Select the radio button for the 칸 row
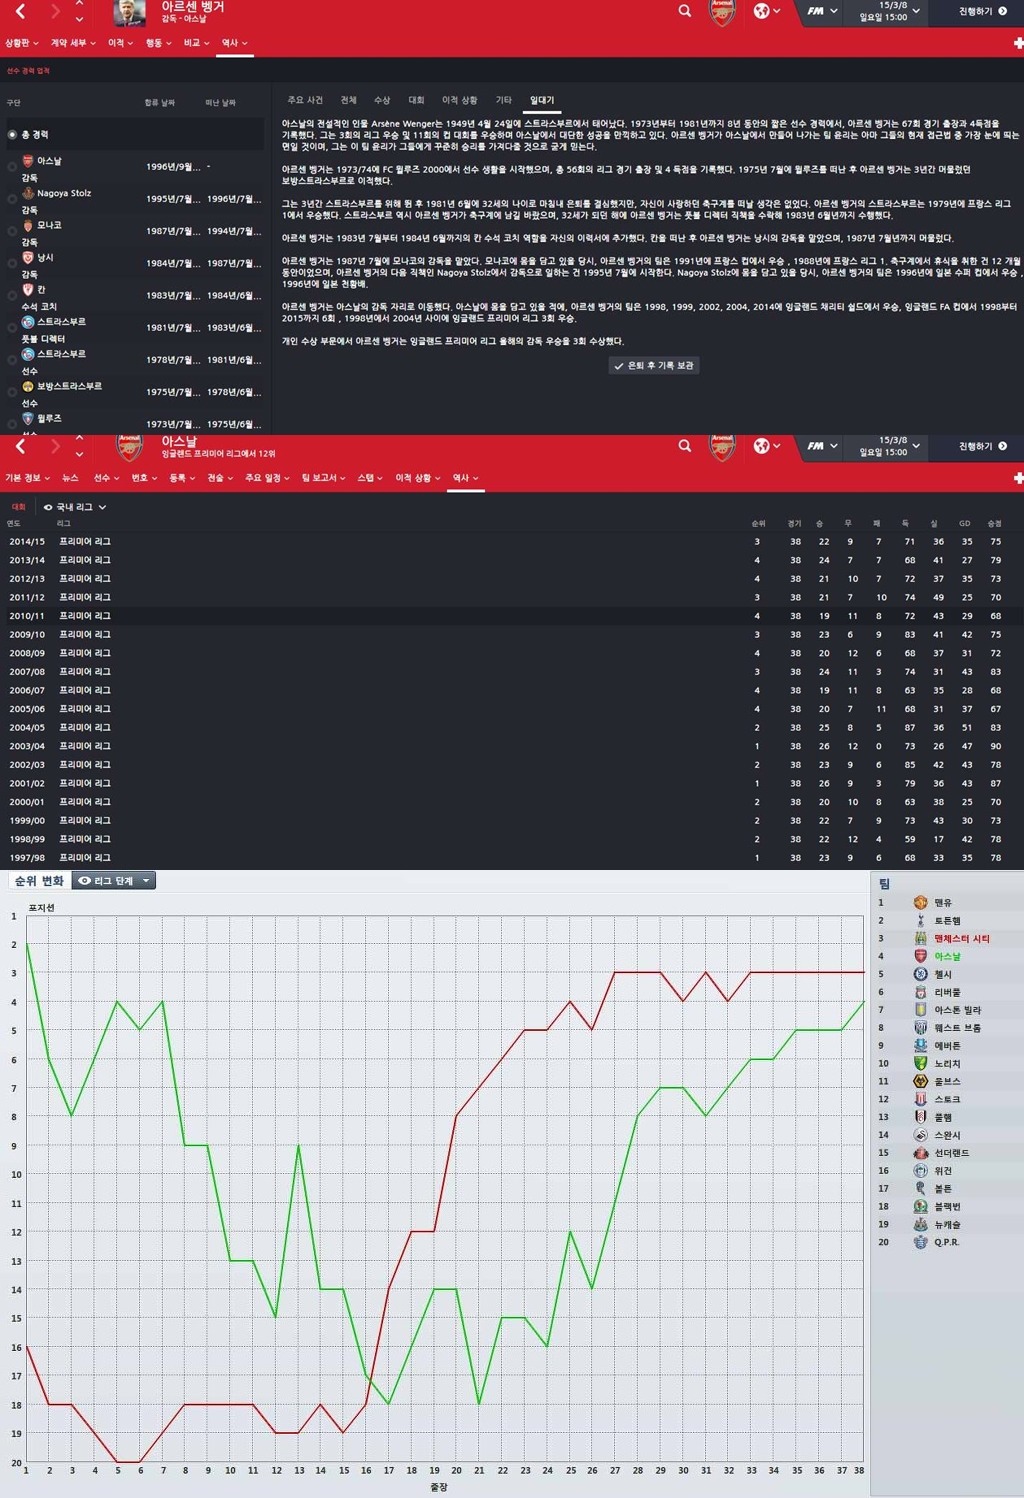 click(12, 295)
